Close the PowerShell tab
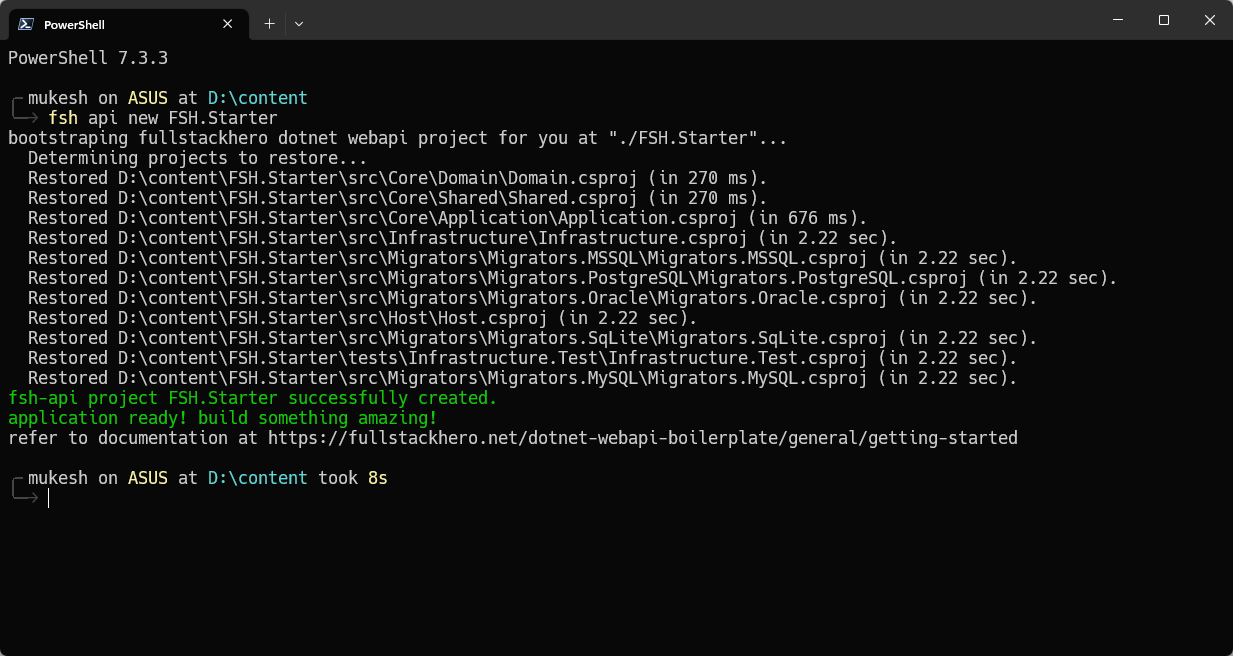This screenshot has height=656, width=1233. 228,24
